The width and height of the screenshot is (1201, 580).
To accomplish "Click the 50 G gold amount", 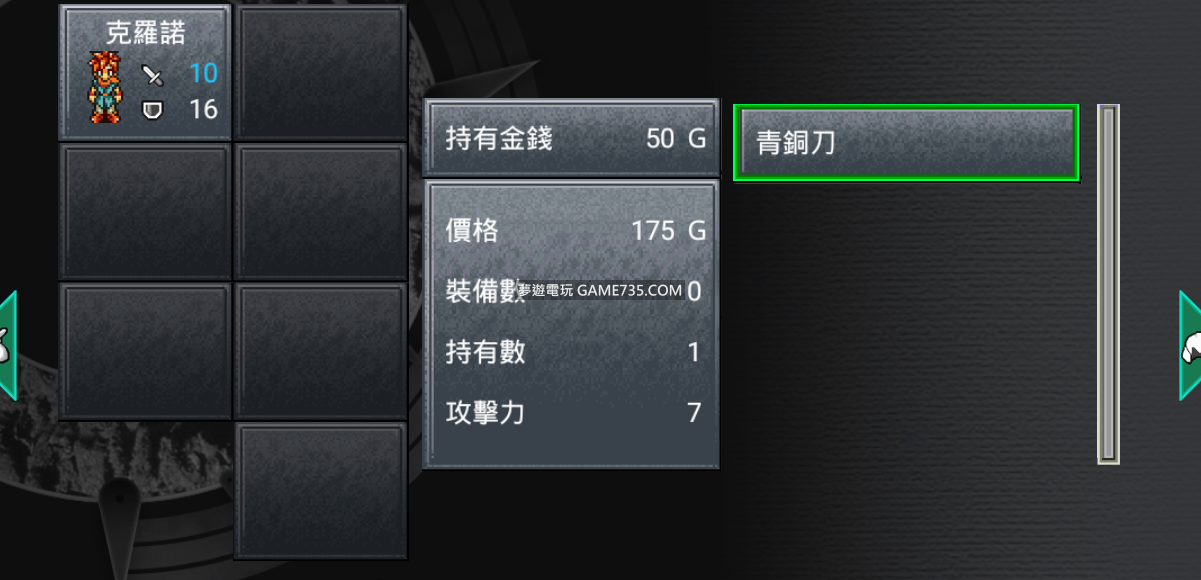I will coord(676,138).
